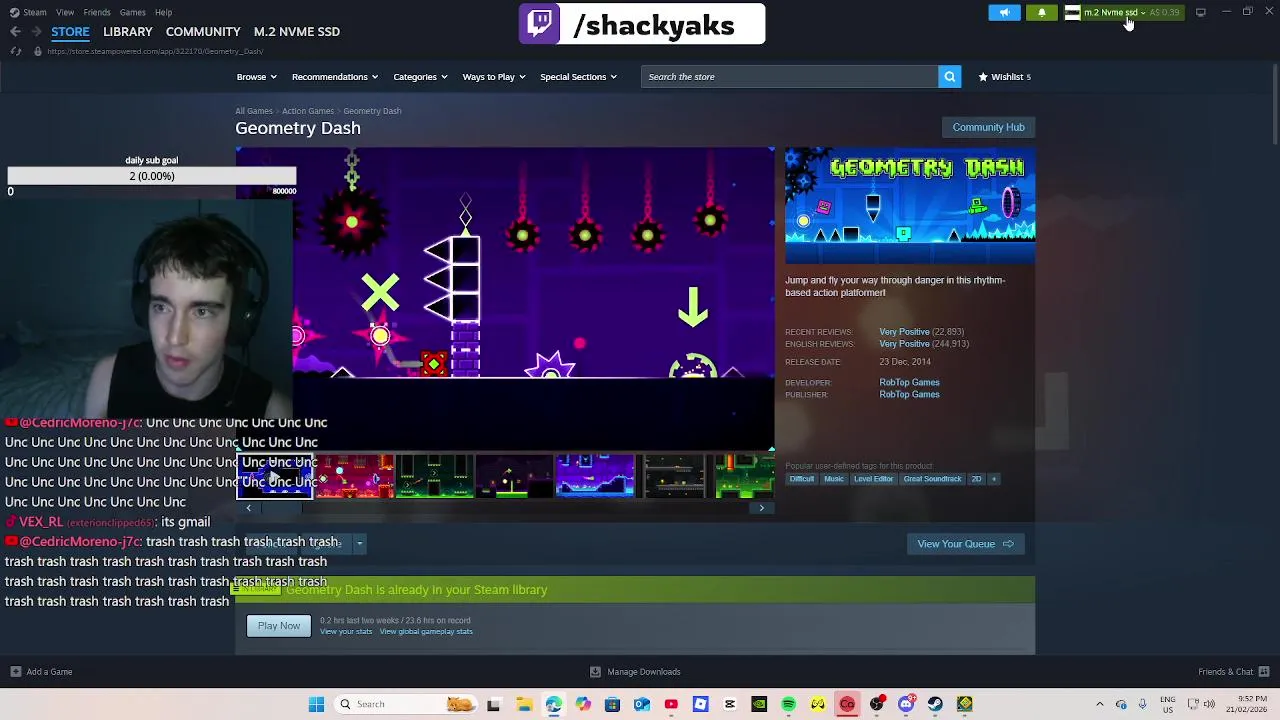Expand the dropdown arrow beside Ignore button

[359, 544]
